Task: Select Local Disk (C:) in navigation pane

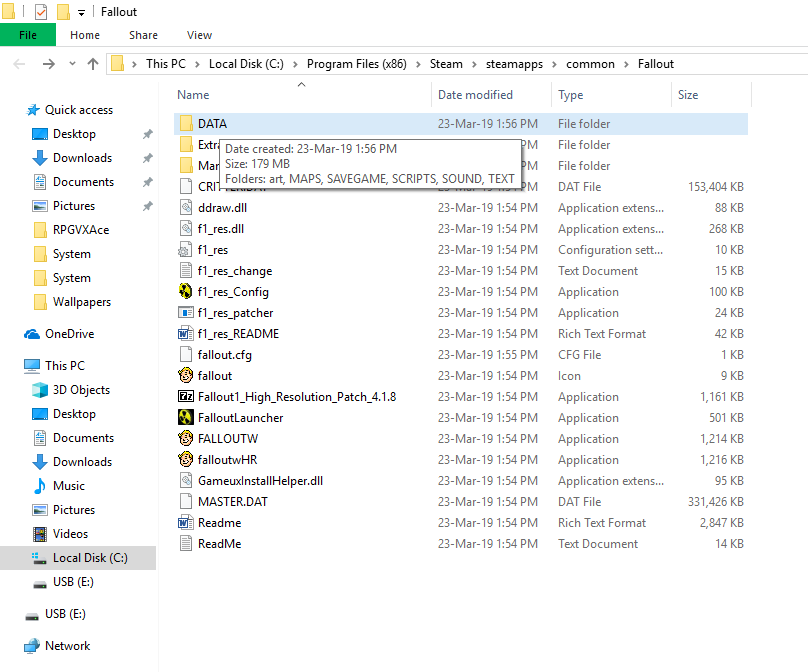Action: point(78,558)
